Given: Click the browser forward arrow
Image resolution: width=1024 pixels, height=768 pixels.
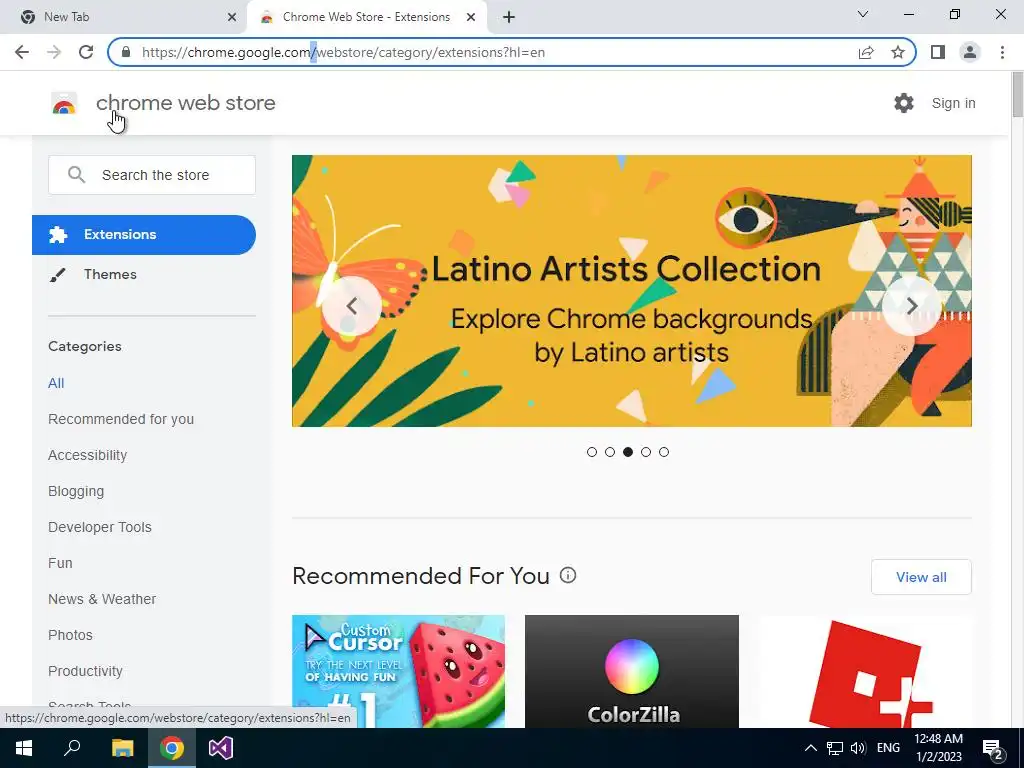Looking at the screenshot, I should 54,52.
